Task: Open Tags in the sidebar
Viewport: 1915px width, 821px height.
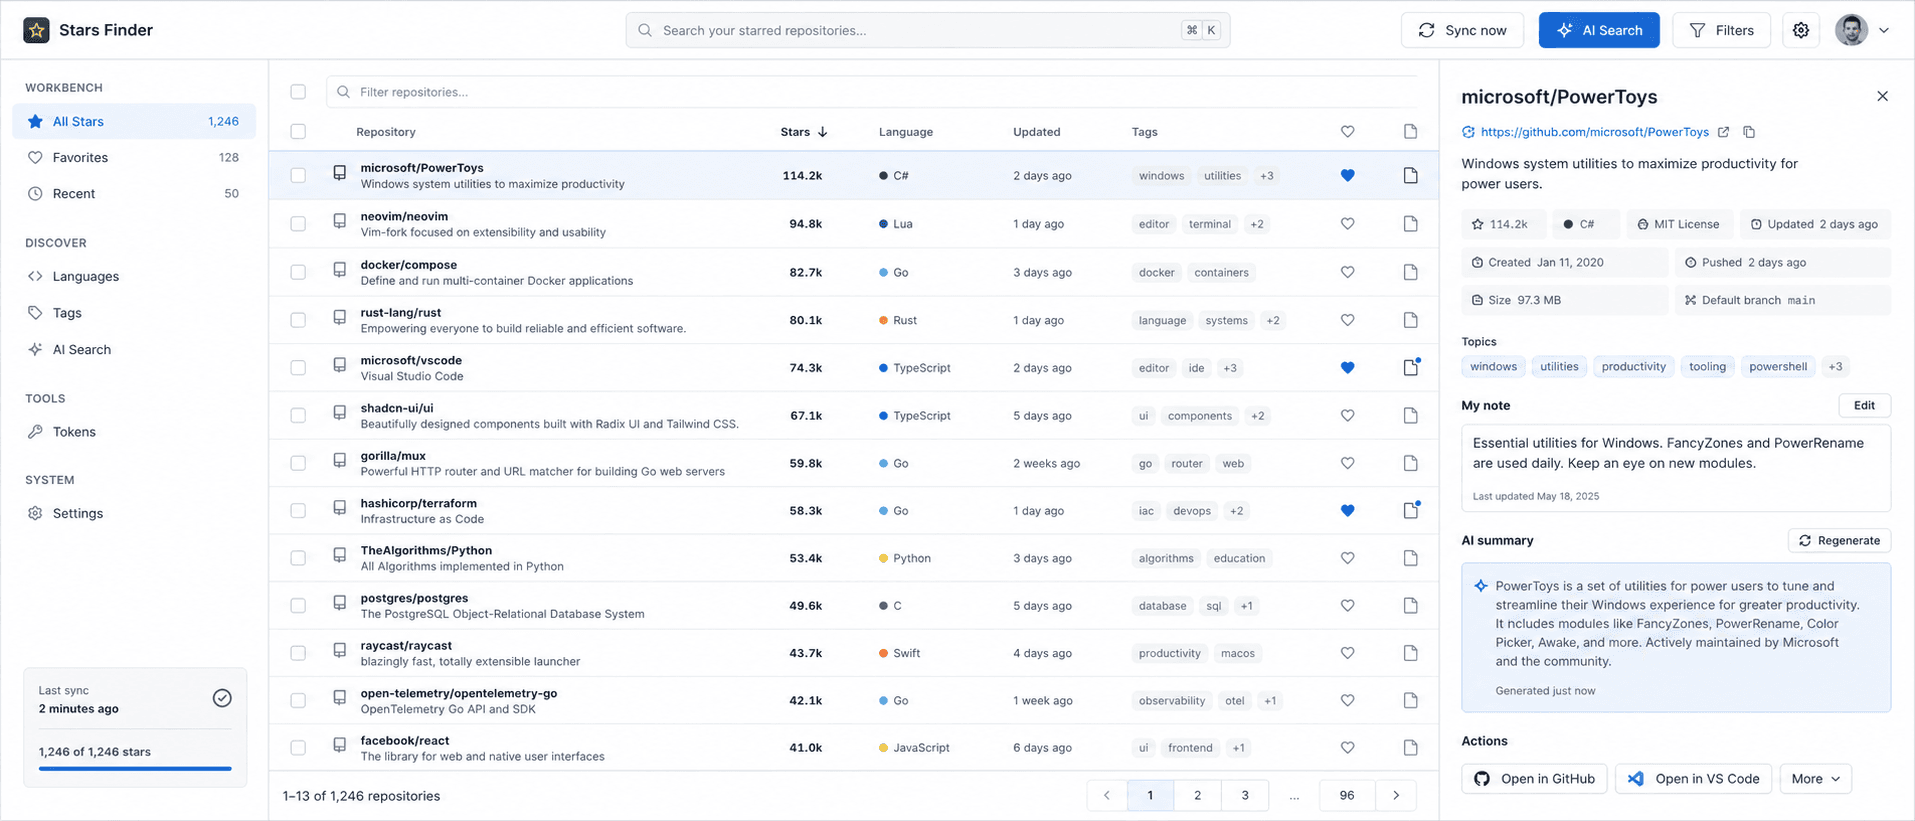Action: tap(134, 313)
